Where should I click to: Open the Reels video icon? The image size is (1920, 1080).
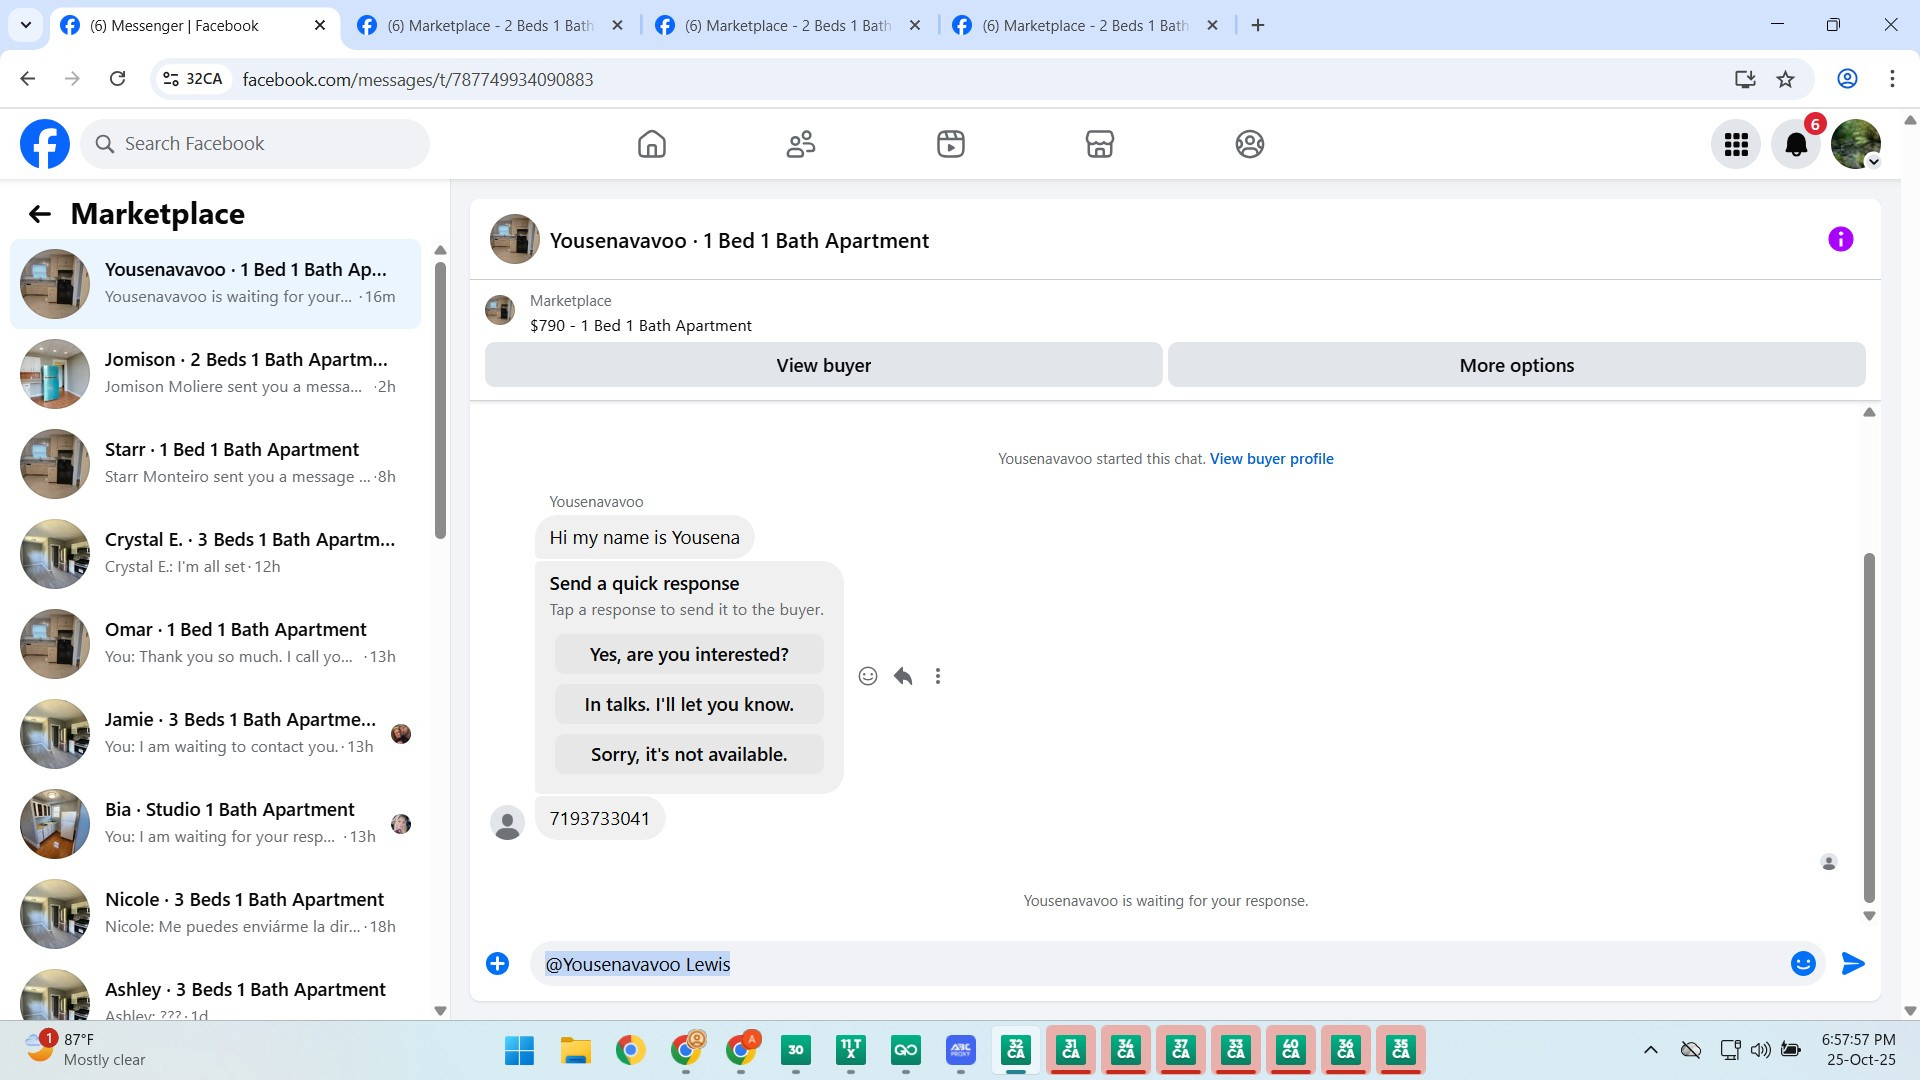click(950, 144)
